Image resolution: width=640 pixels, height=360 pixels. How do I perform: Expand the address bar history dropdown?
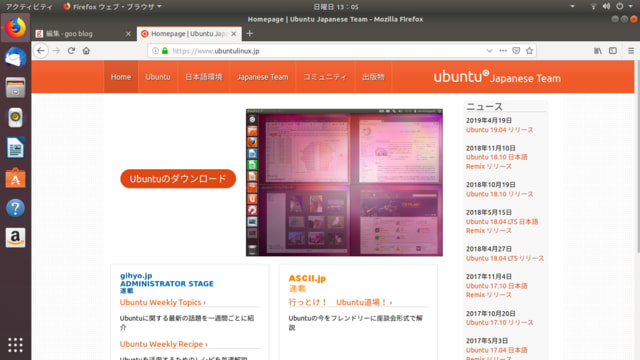click(489, 51)
